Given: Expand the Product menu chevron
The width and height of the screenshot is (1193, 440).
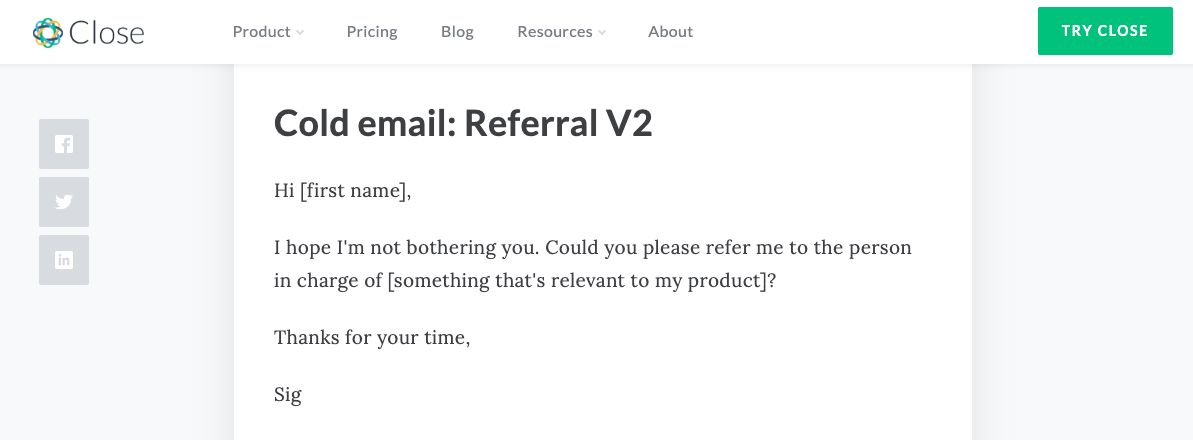Looking at the screenshot, I should click(x=300, y=33).
